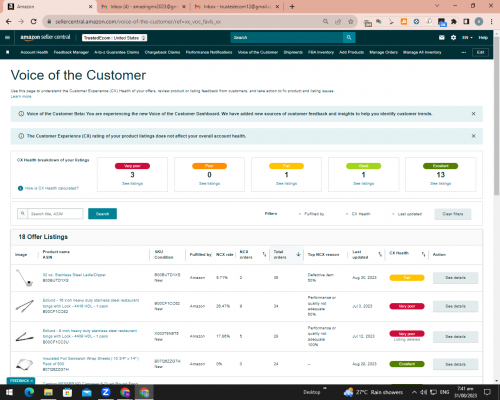Viewport: 500px width, 400px height.
Task: Open File Explorer from the taskbar
Action: (48, 392)
